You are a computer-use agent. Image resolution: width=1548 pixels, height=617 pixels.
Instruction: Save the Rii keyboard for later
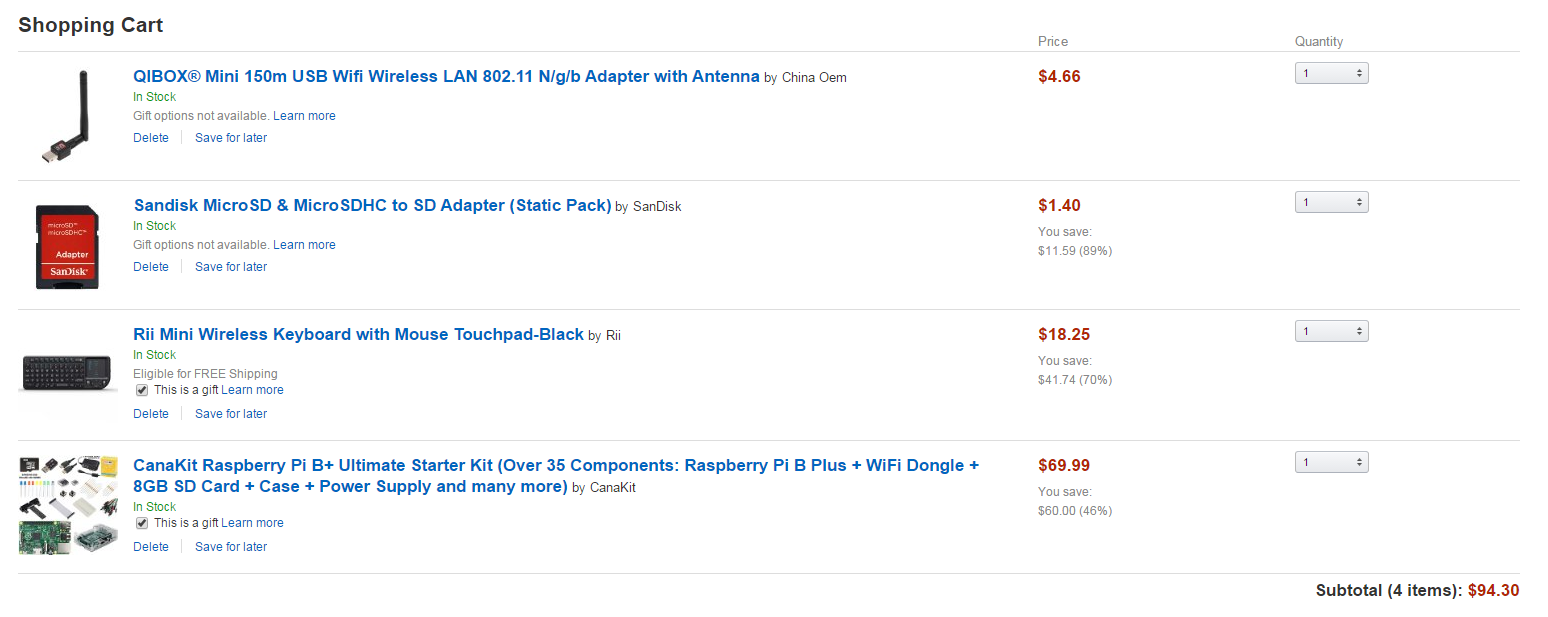pyautogui.click(x=231, y=414)
